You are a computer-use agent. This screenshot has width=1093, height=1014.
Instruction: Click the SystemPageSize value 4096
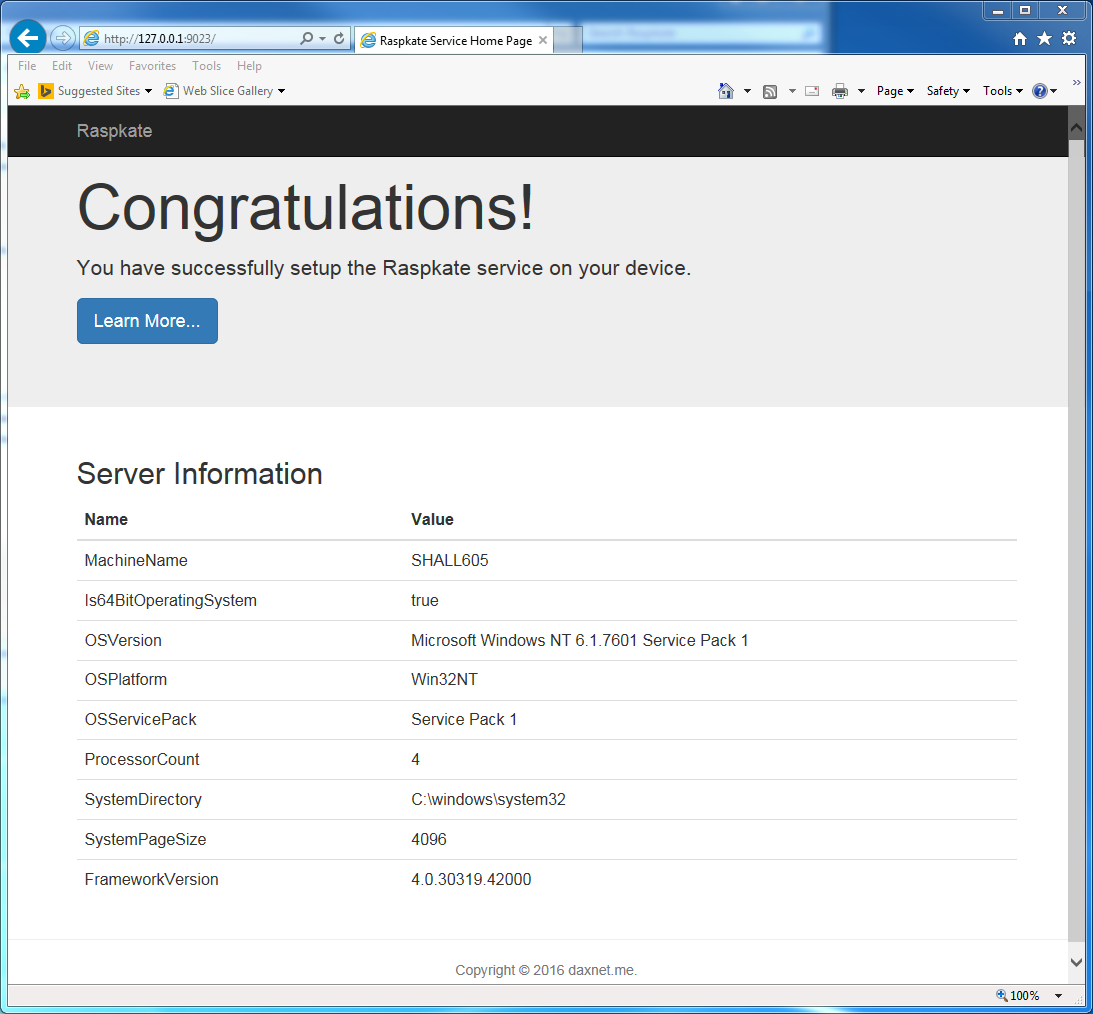click(429, 839)
